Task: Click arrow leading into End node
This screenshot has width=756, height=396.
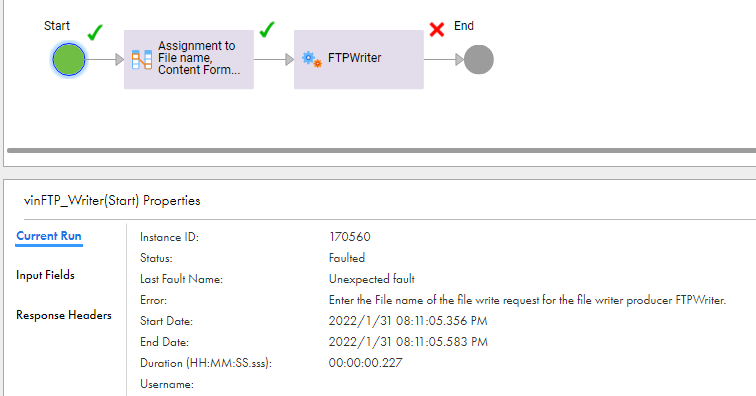Action: pos(444,59)
